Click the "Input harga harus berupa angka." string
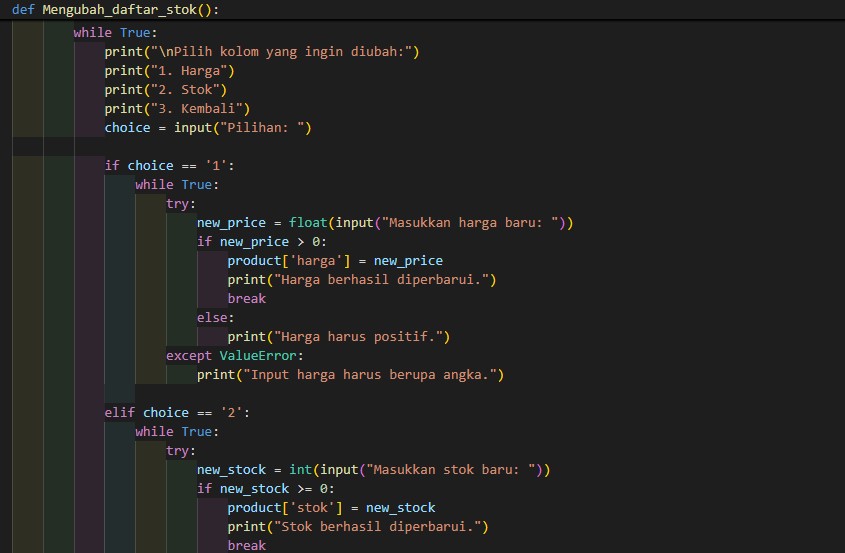This screenshot has width=845, height=553. pyautogui.click(x=377, y=375)
